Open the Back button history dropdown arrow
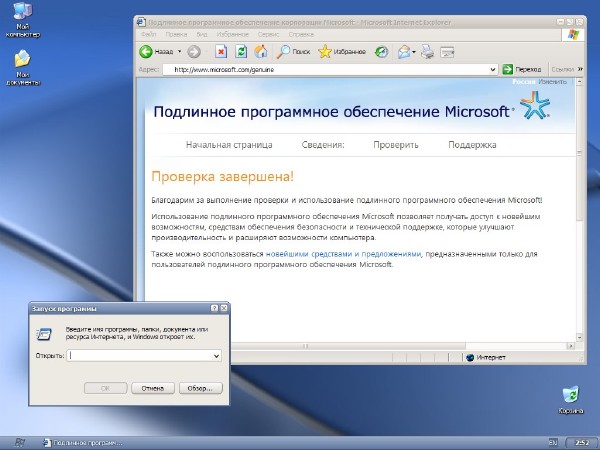Screen dimensions: 600x450 click(x=178, y=52)
